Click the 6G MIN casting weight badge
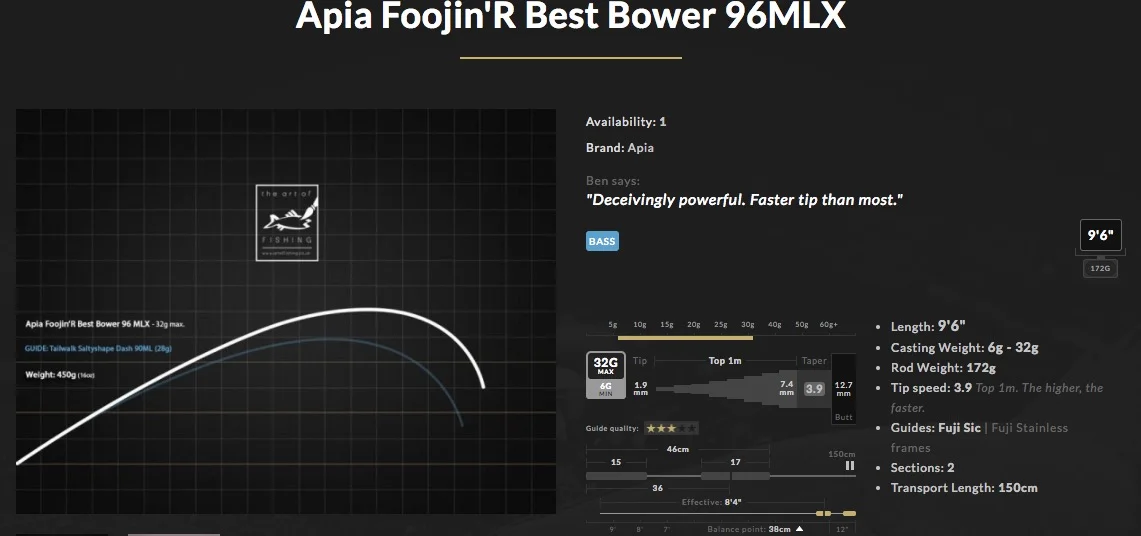Screen dimensions: 1141x536 [x=605, y=389]
